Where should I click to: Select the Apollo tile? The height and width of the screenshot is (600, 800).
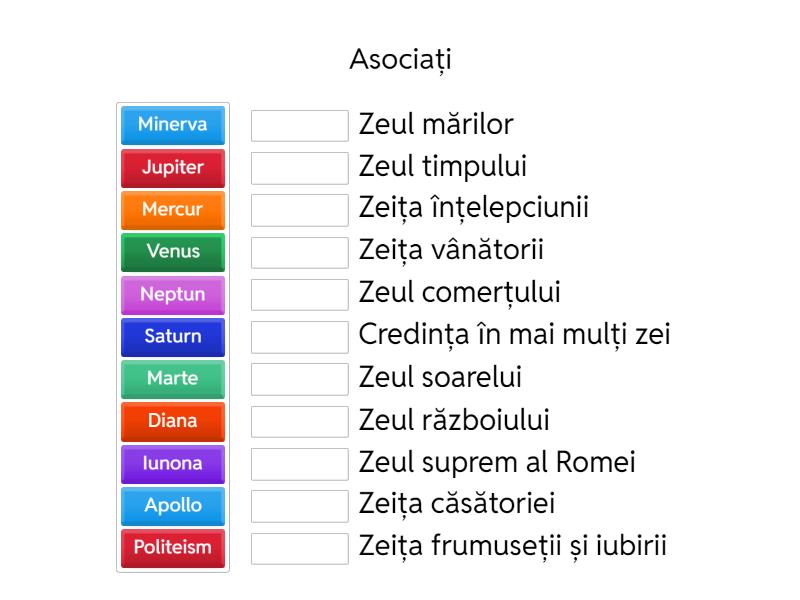click(172, 506)
